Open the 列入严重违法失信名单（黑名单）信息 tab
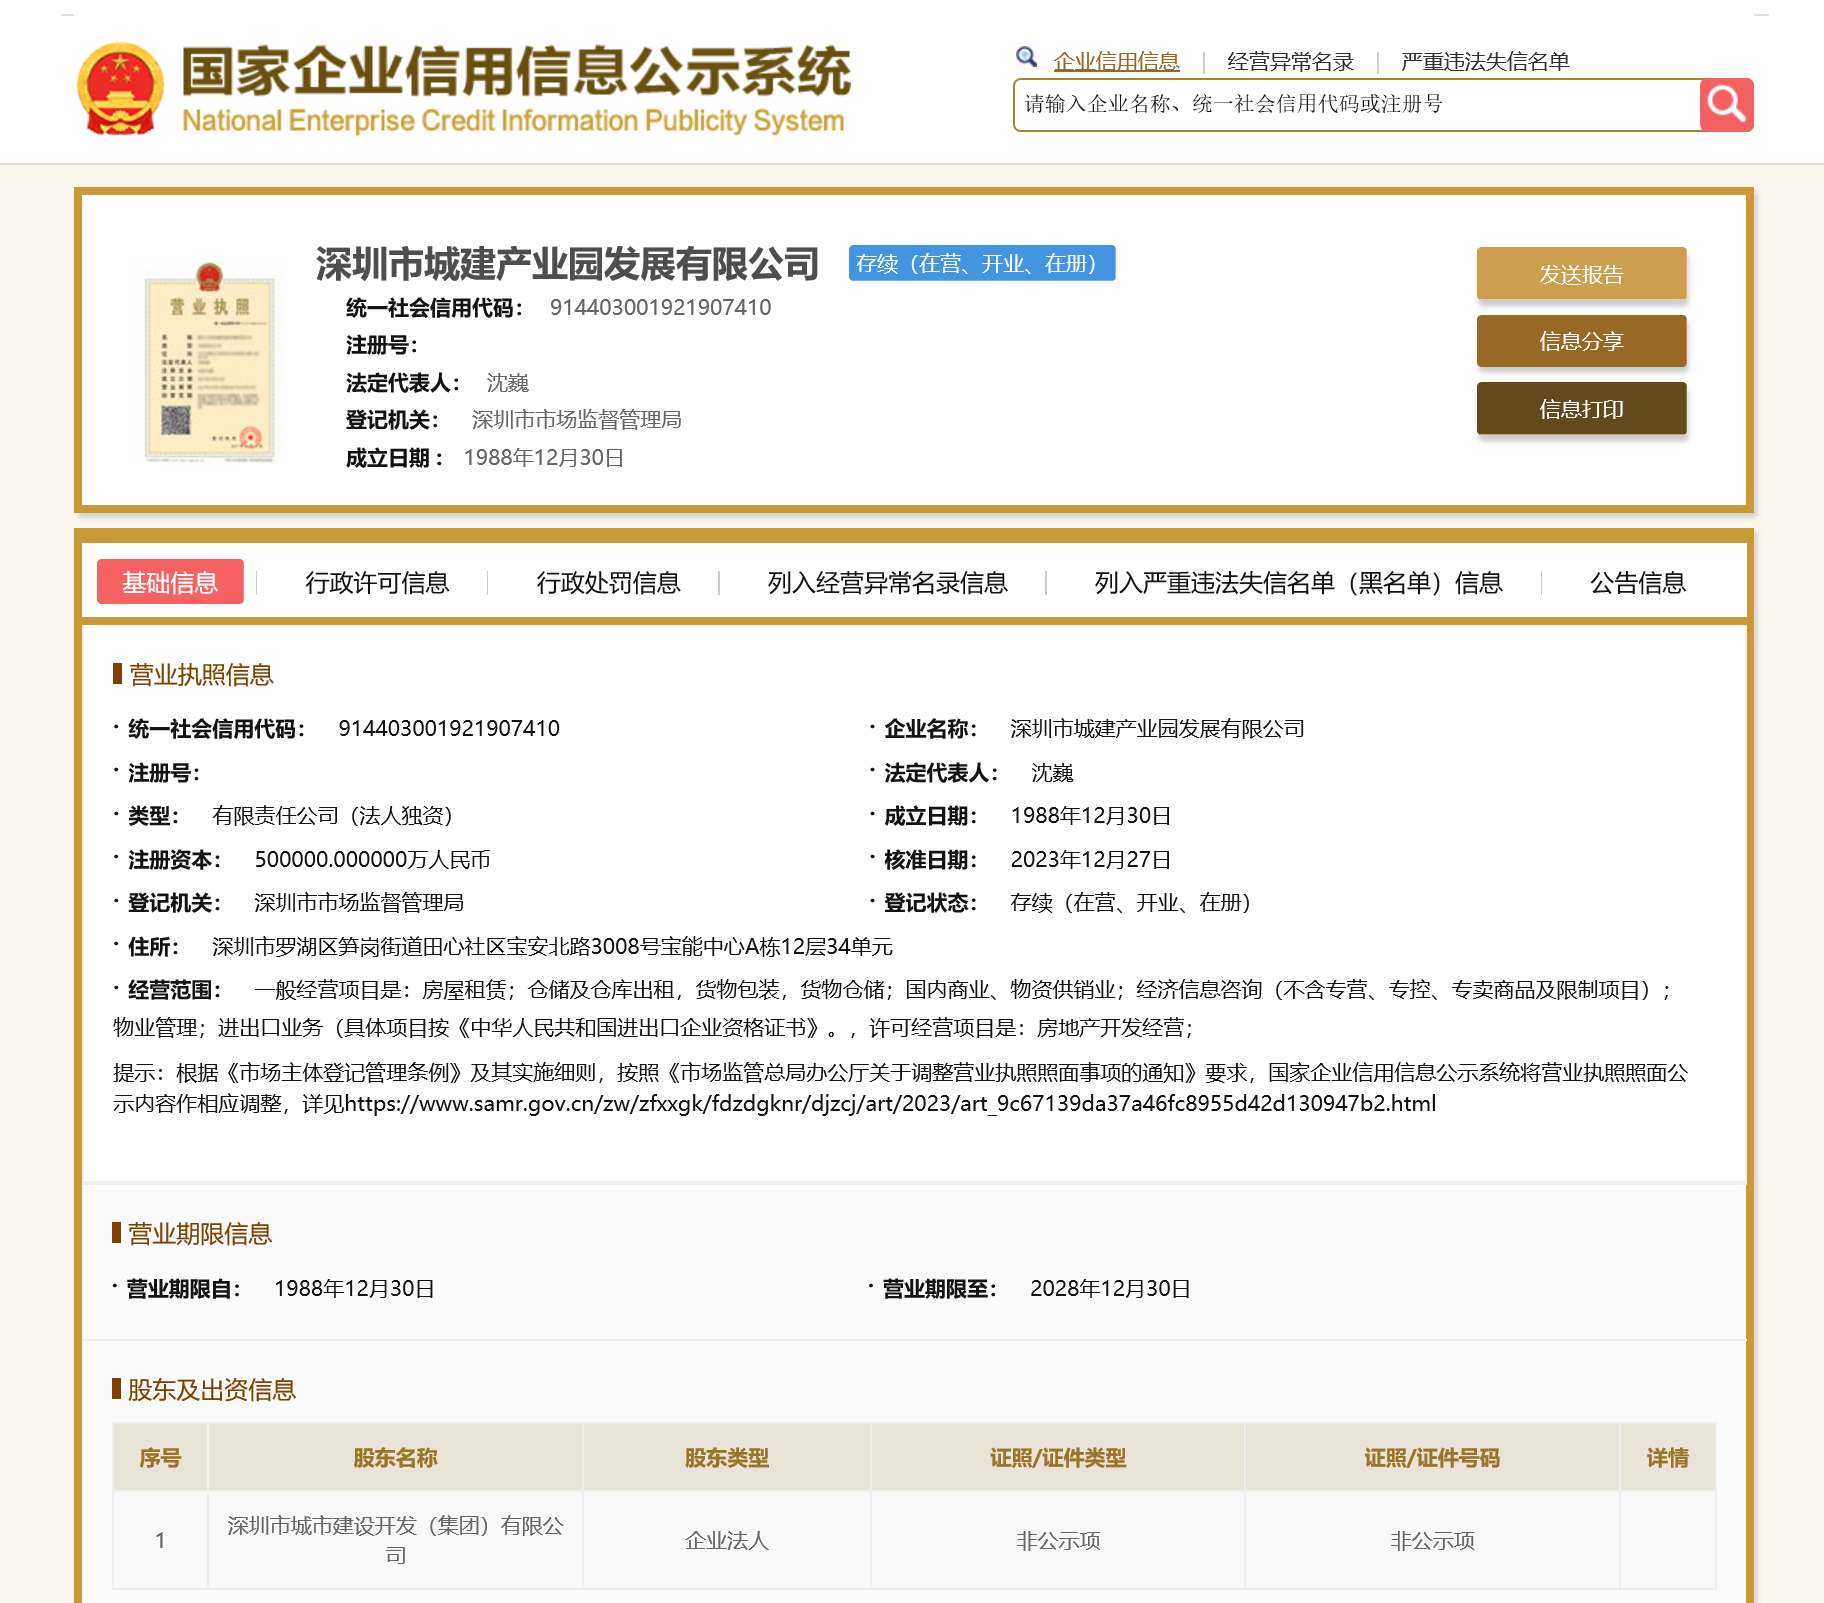 (x=1298, y=582)
